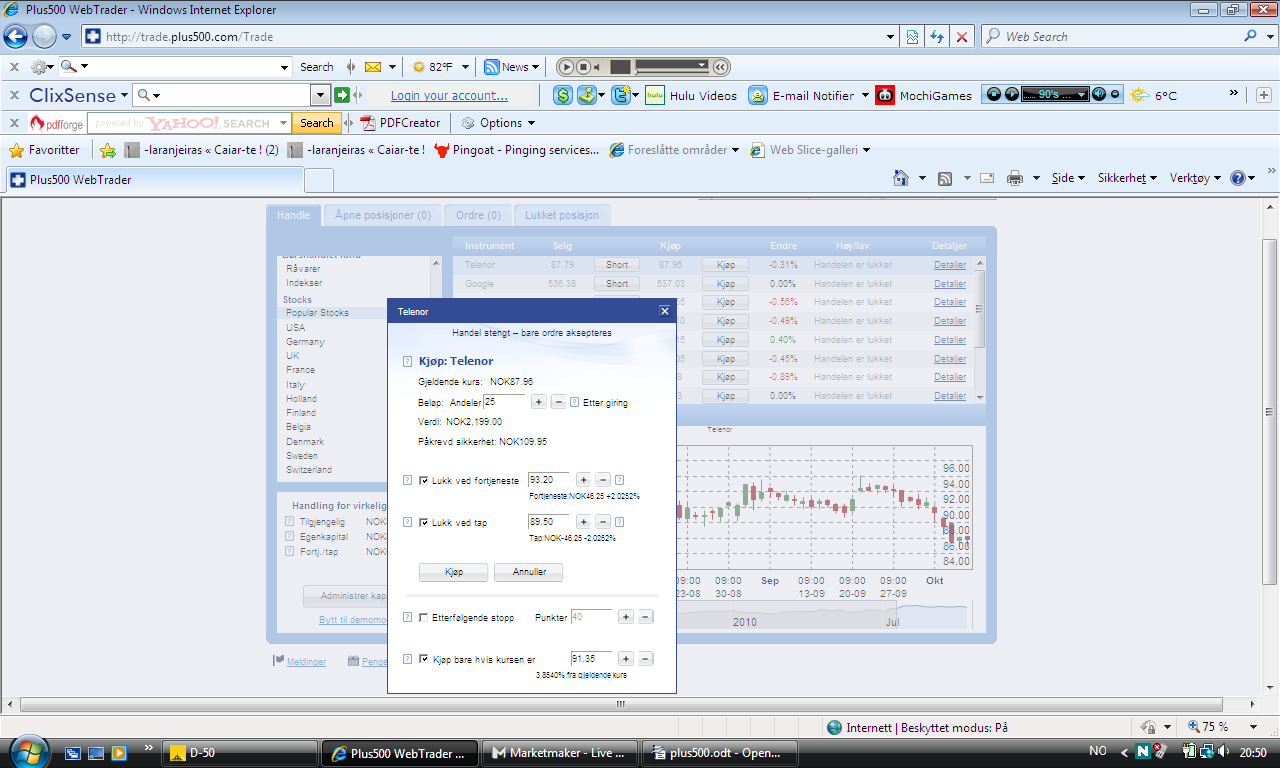Toggle Kjøp bare hvis kursen er checkbox
Screen dimensions: 1280x768
[424, 659]
